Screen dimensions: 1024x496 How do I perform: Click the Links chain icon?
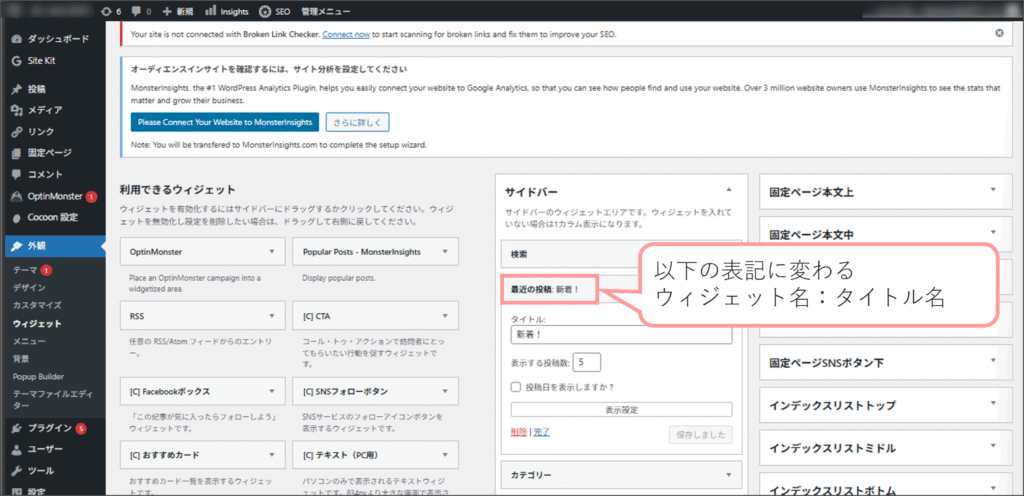tap(17, 132)
